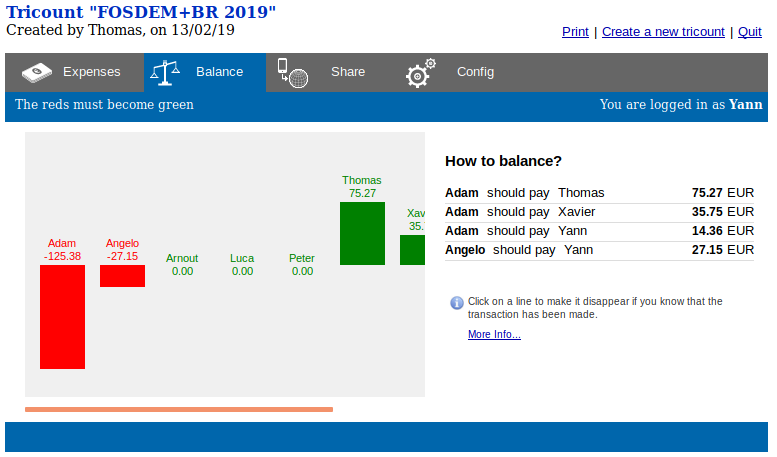Viewport: 777px width, 457px height.
Task: Click 'Created by Thomas, on 13/02/19' text
Action: [x=120, y=30]
